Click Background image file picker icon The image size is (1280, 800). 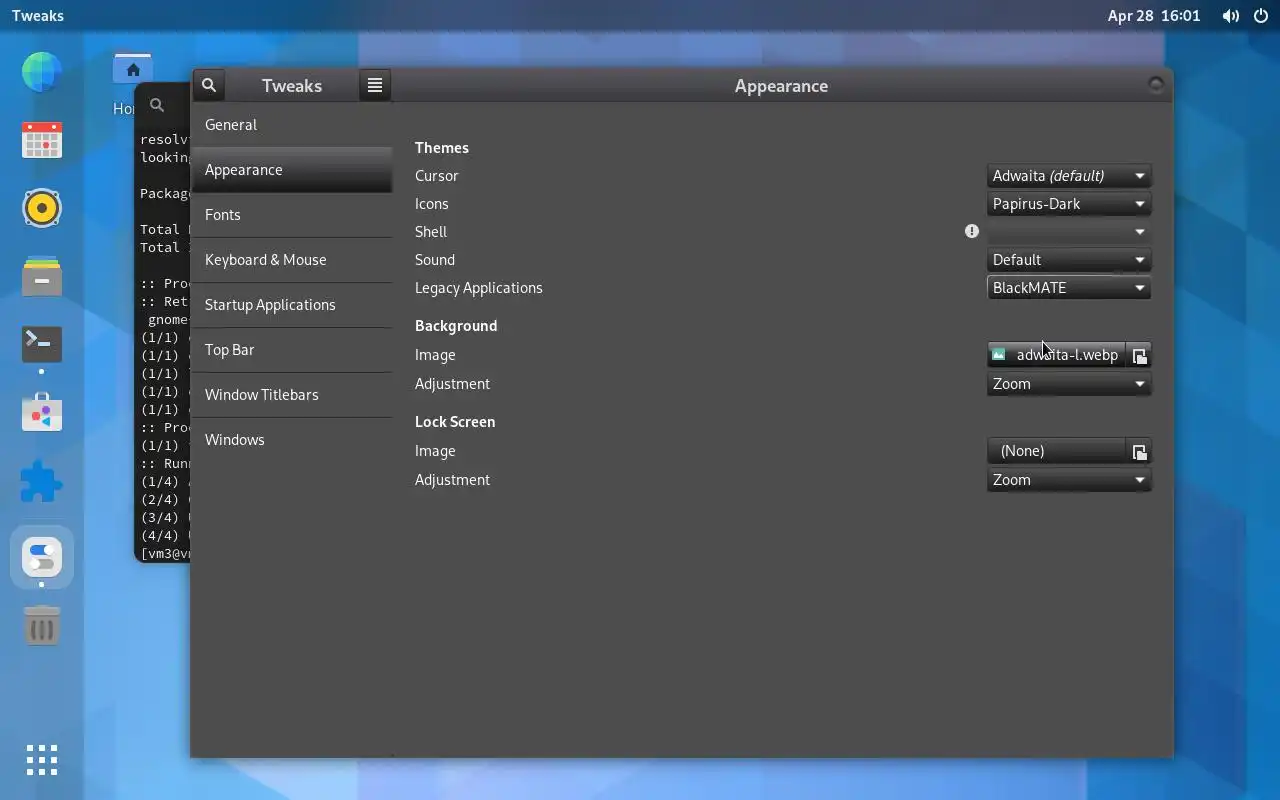tap(1139, 355)
